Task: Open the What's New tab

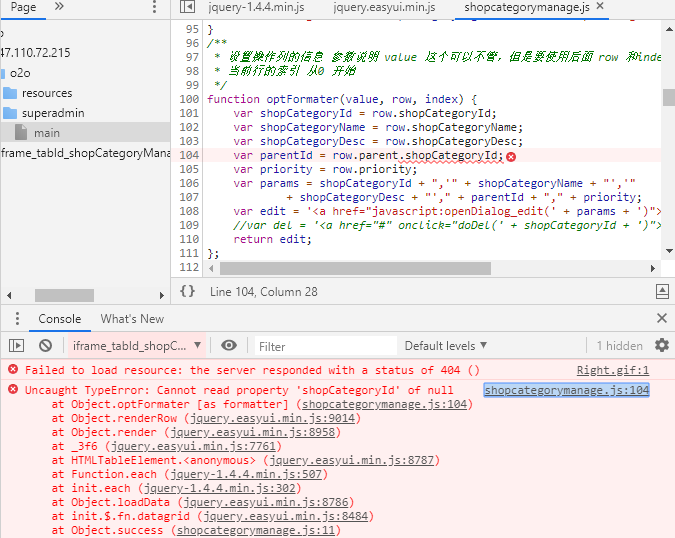Action: (132, 318)
